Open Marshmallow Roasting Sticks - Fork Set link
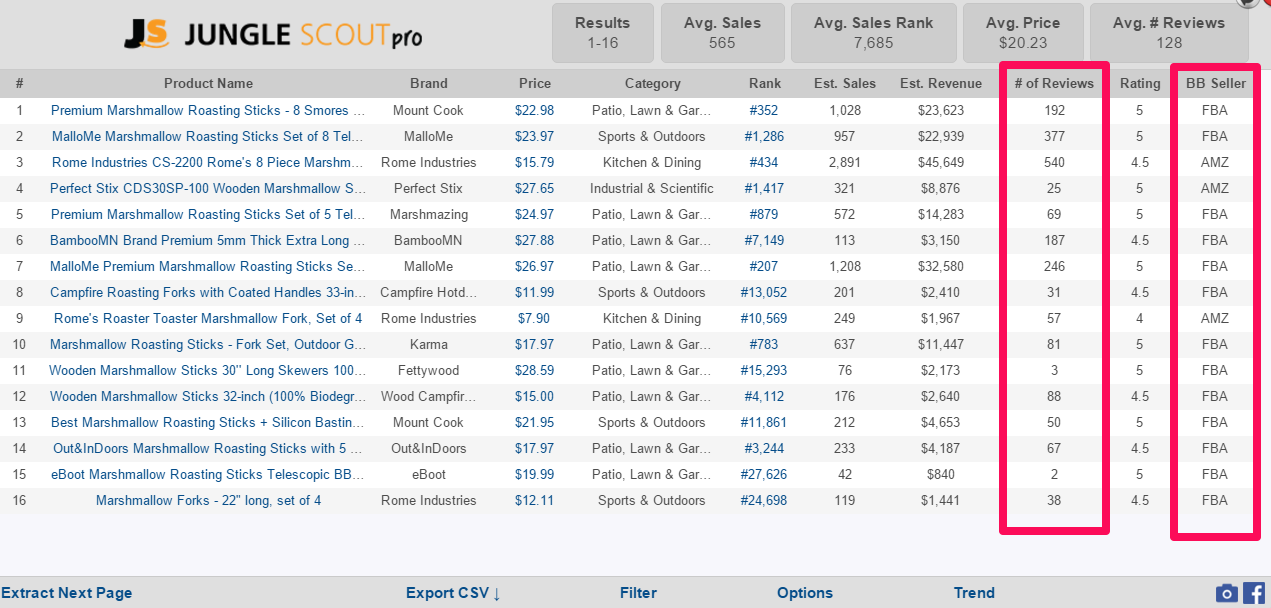This screenshot has width=1271, height=608. click(x=208, y=344)
